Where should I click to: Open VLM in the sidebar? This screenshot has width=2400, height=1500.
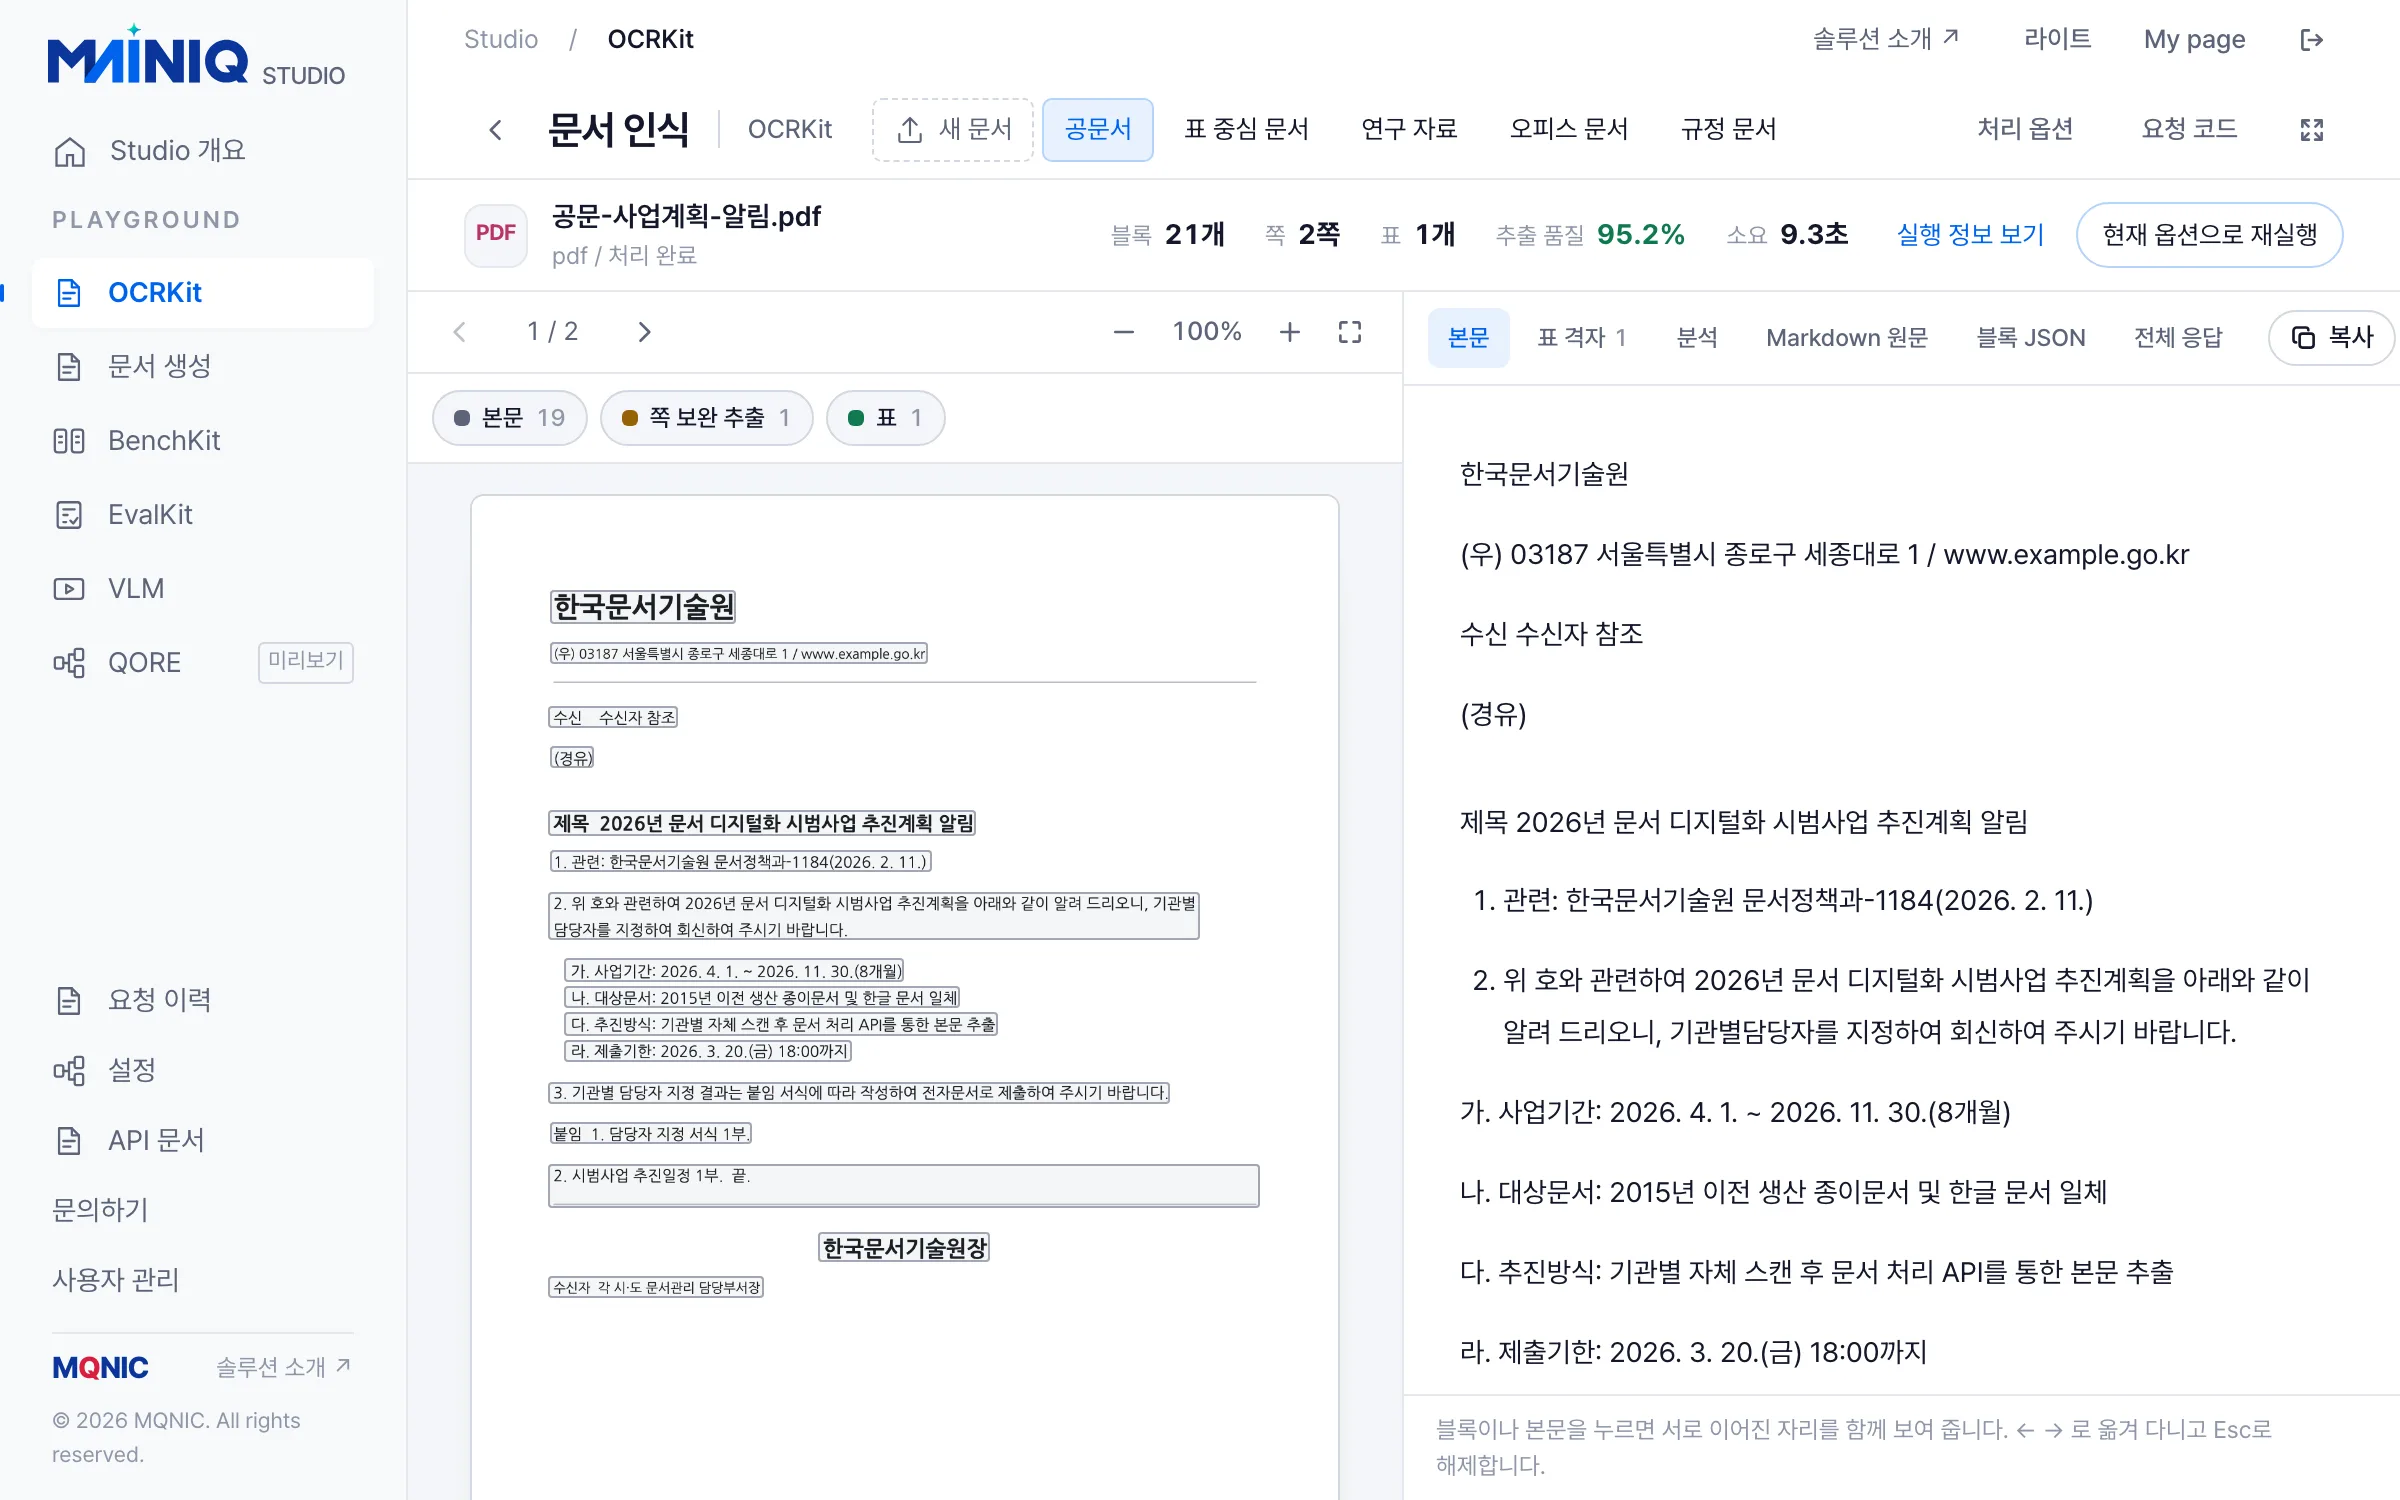(x=203, y=589)
